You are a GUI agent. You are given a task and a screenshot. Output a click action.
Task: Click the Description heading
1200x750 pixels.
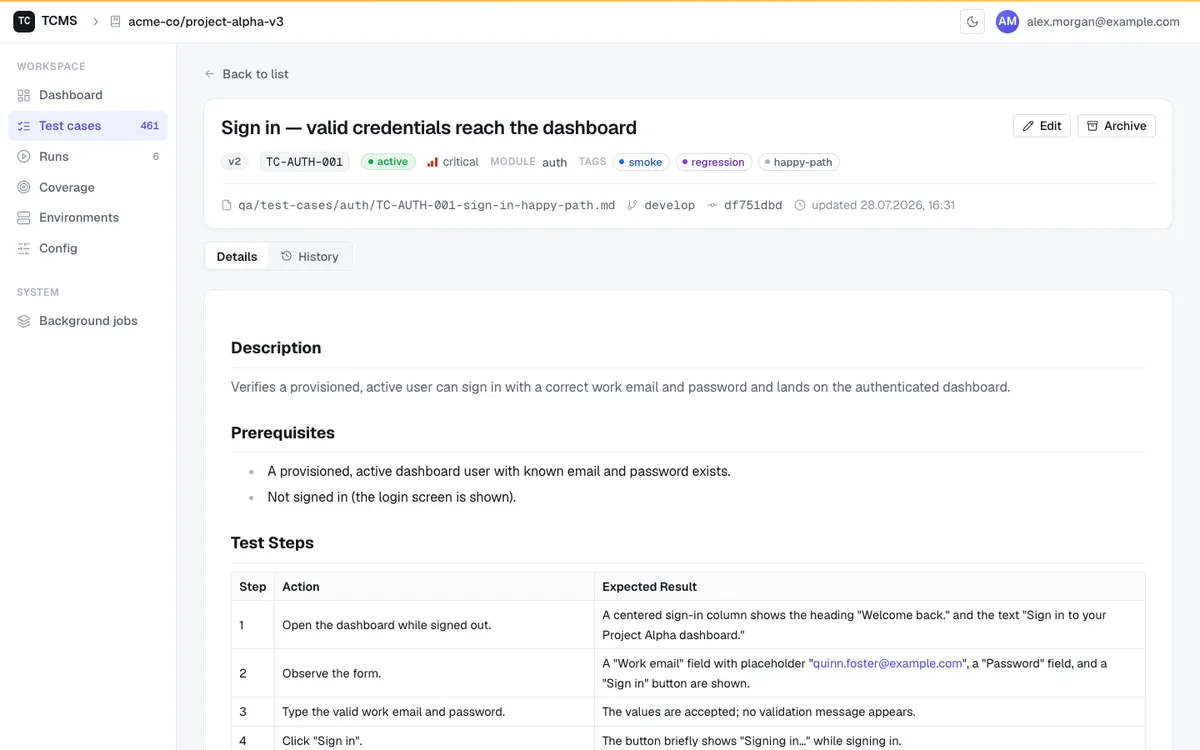(x=276, y=348)
